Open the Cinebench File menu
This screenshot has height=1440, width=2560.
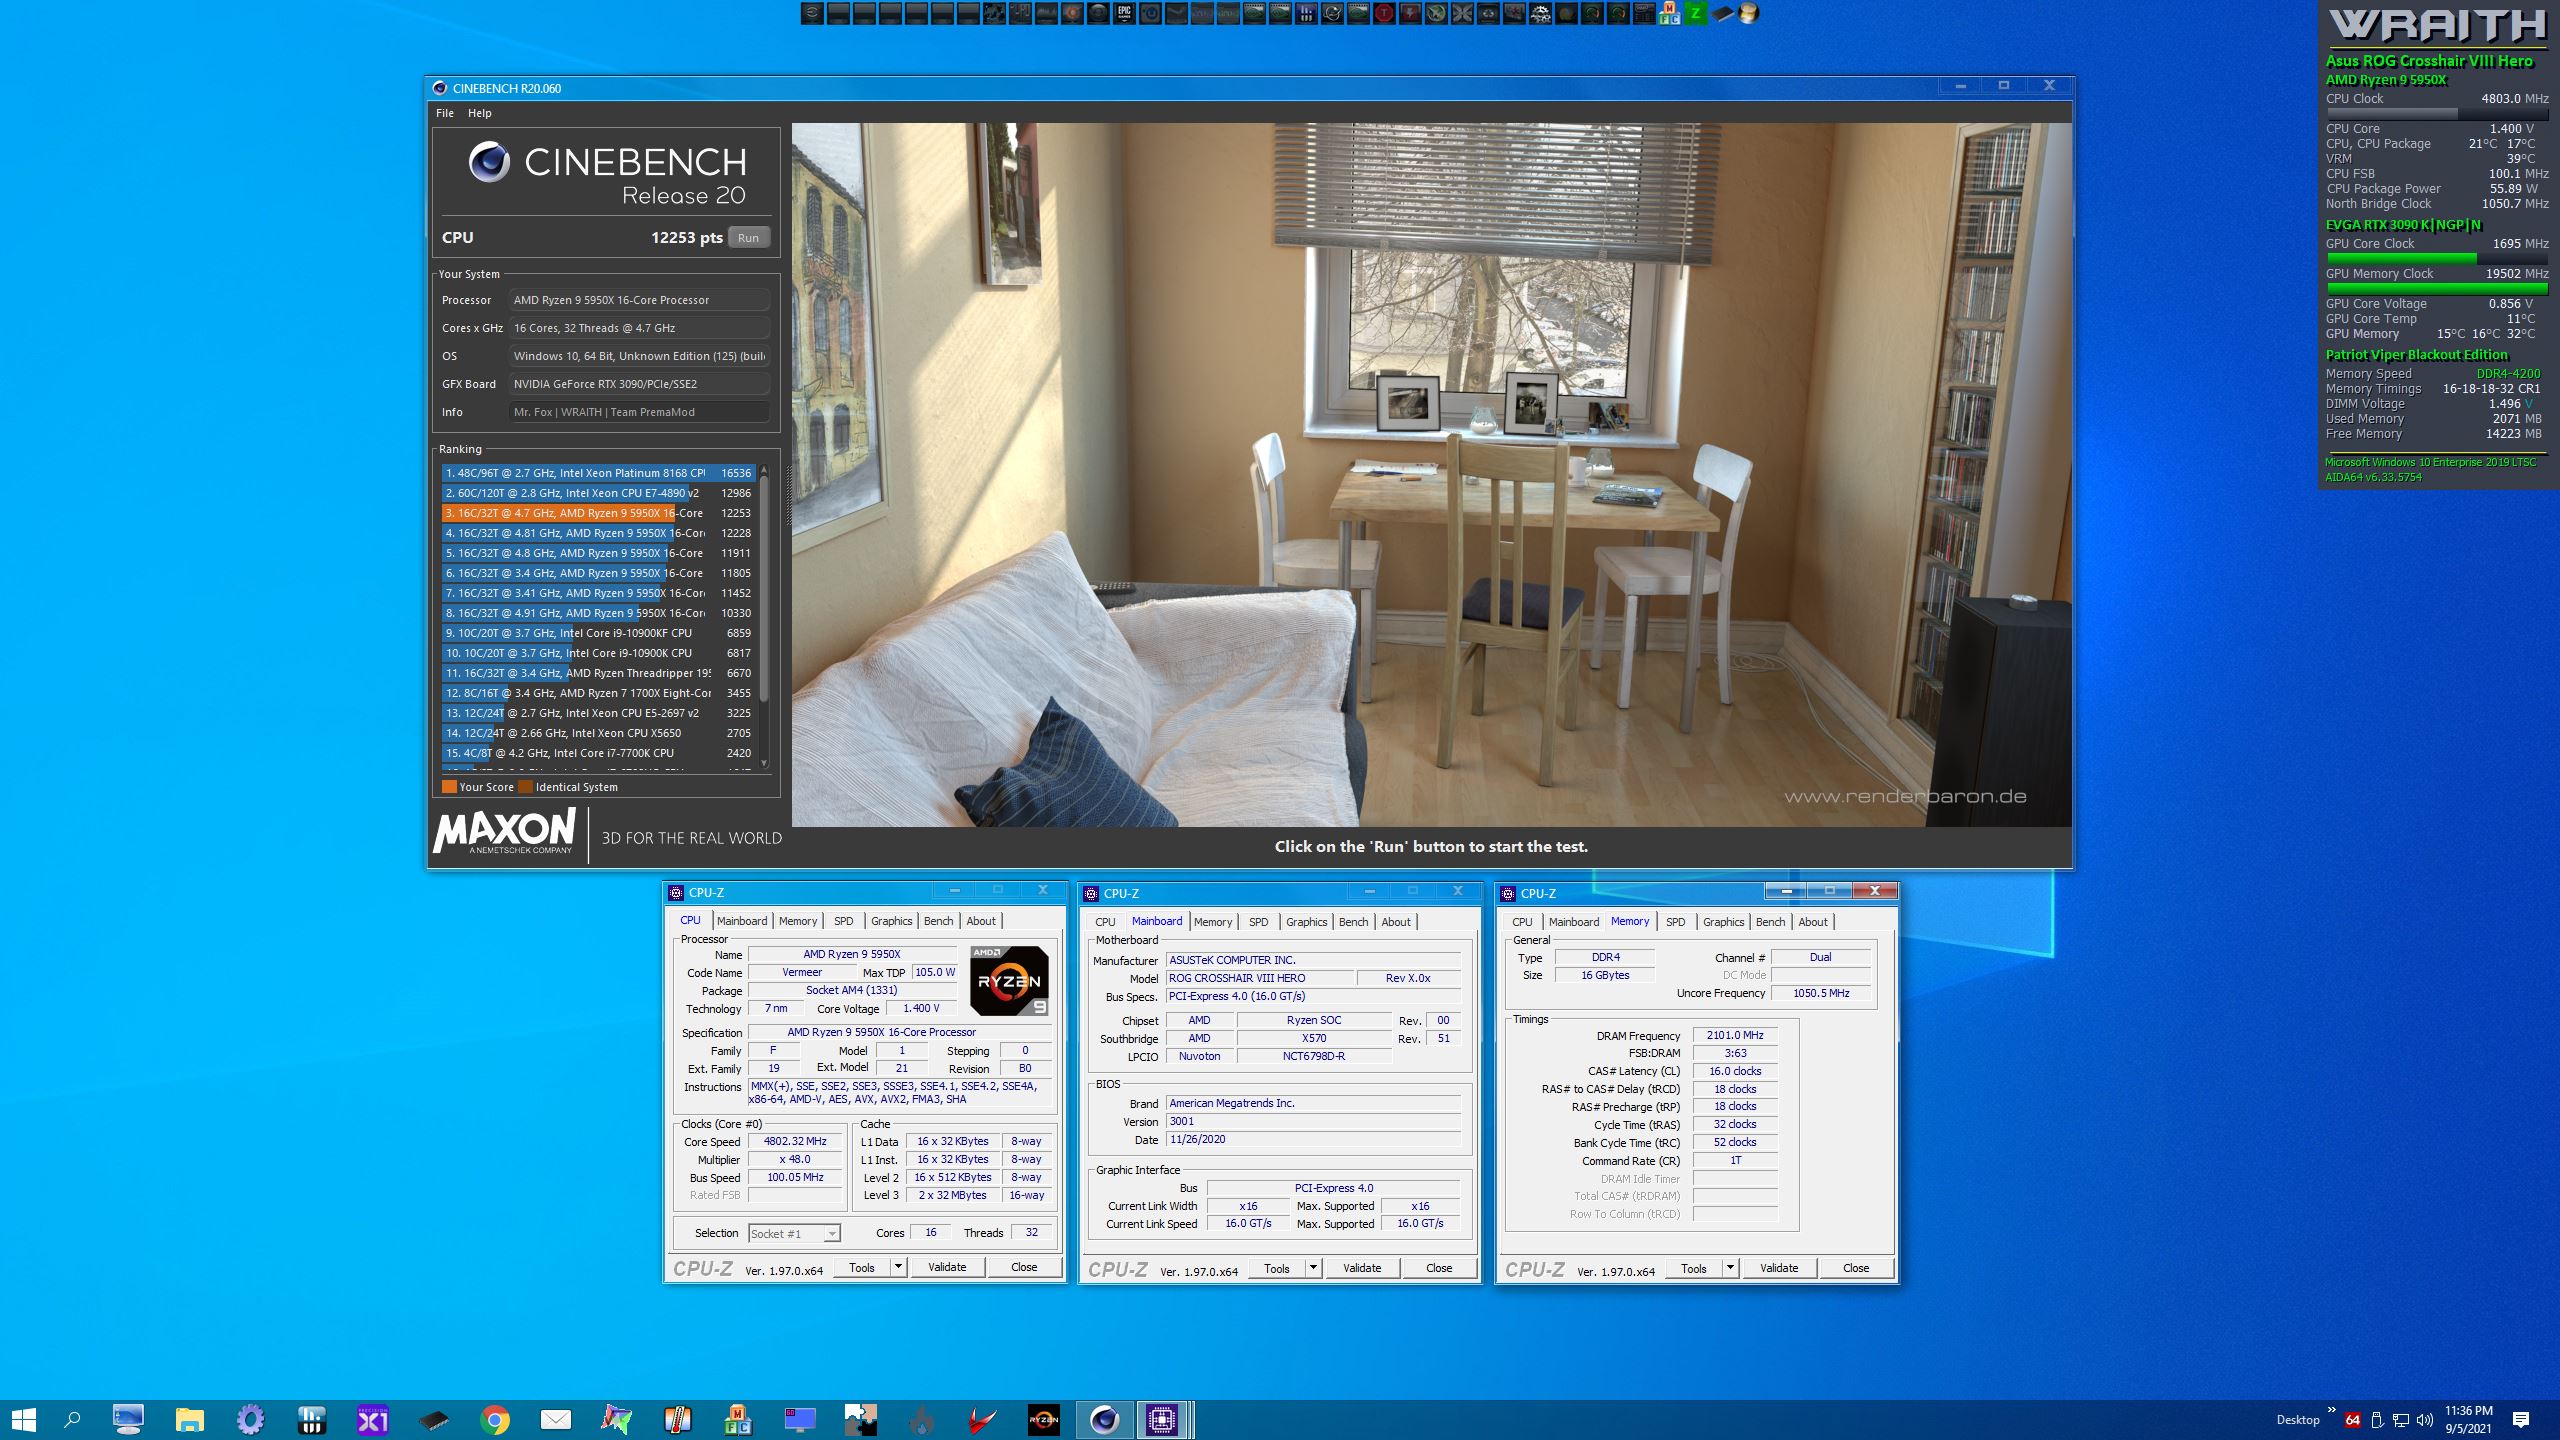pos(445,113)
